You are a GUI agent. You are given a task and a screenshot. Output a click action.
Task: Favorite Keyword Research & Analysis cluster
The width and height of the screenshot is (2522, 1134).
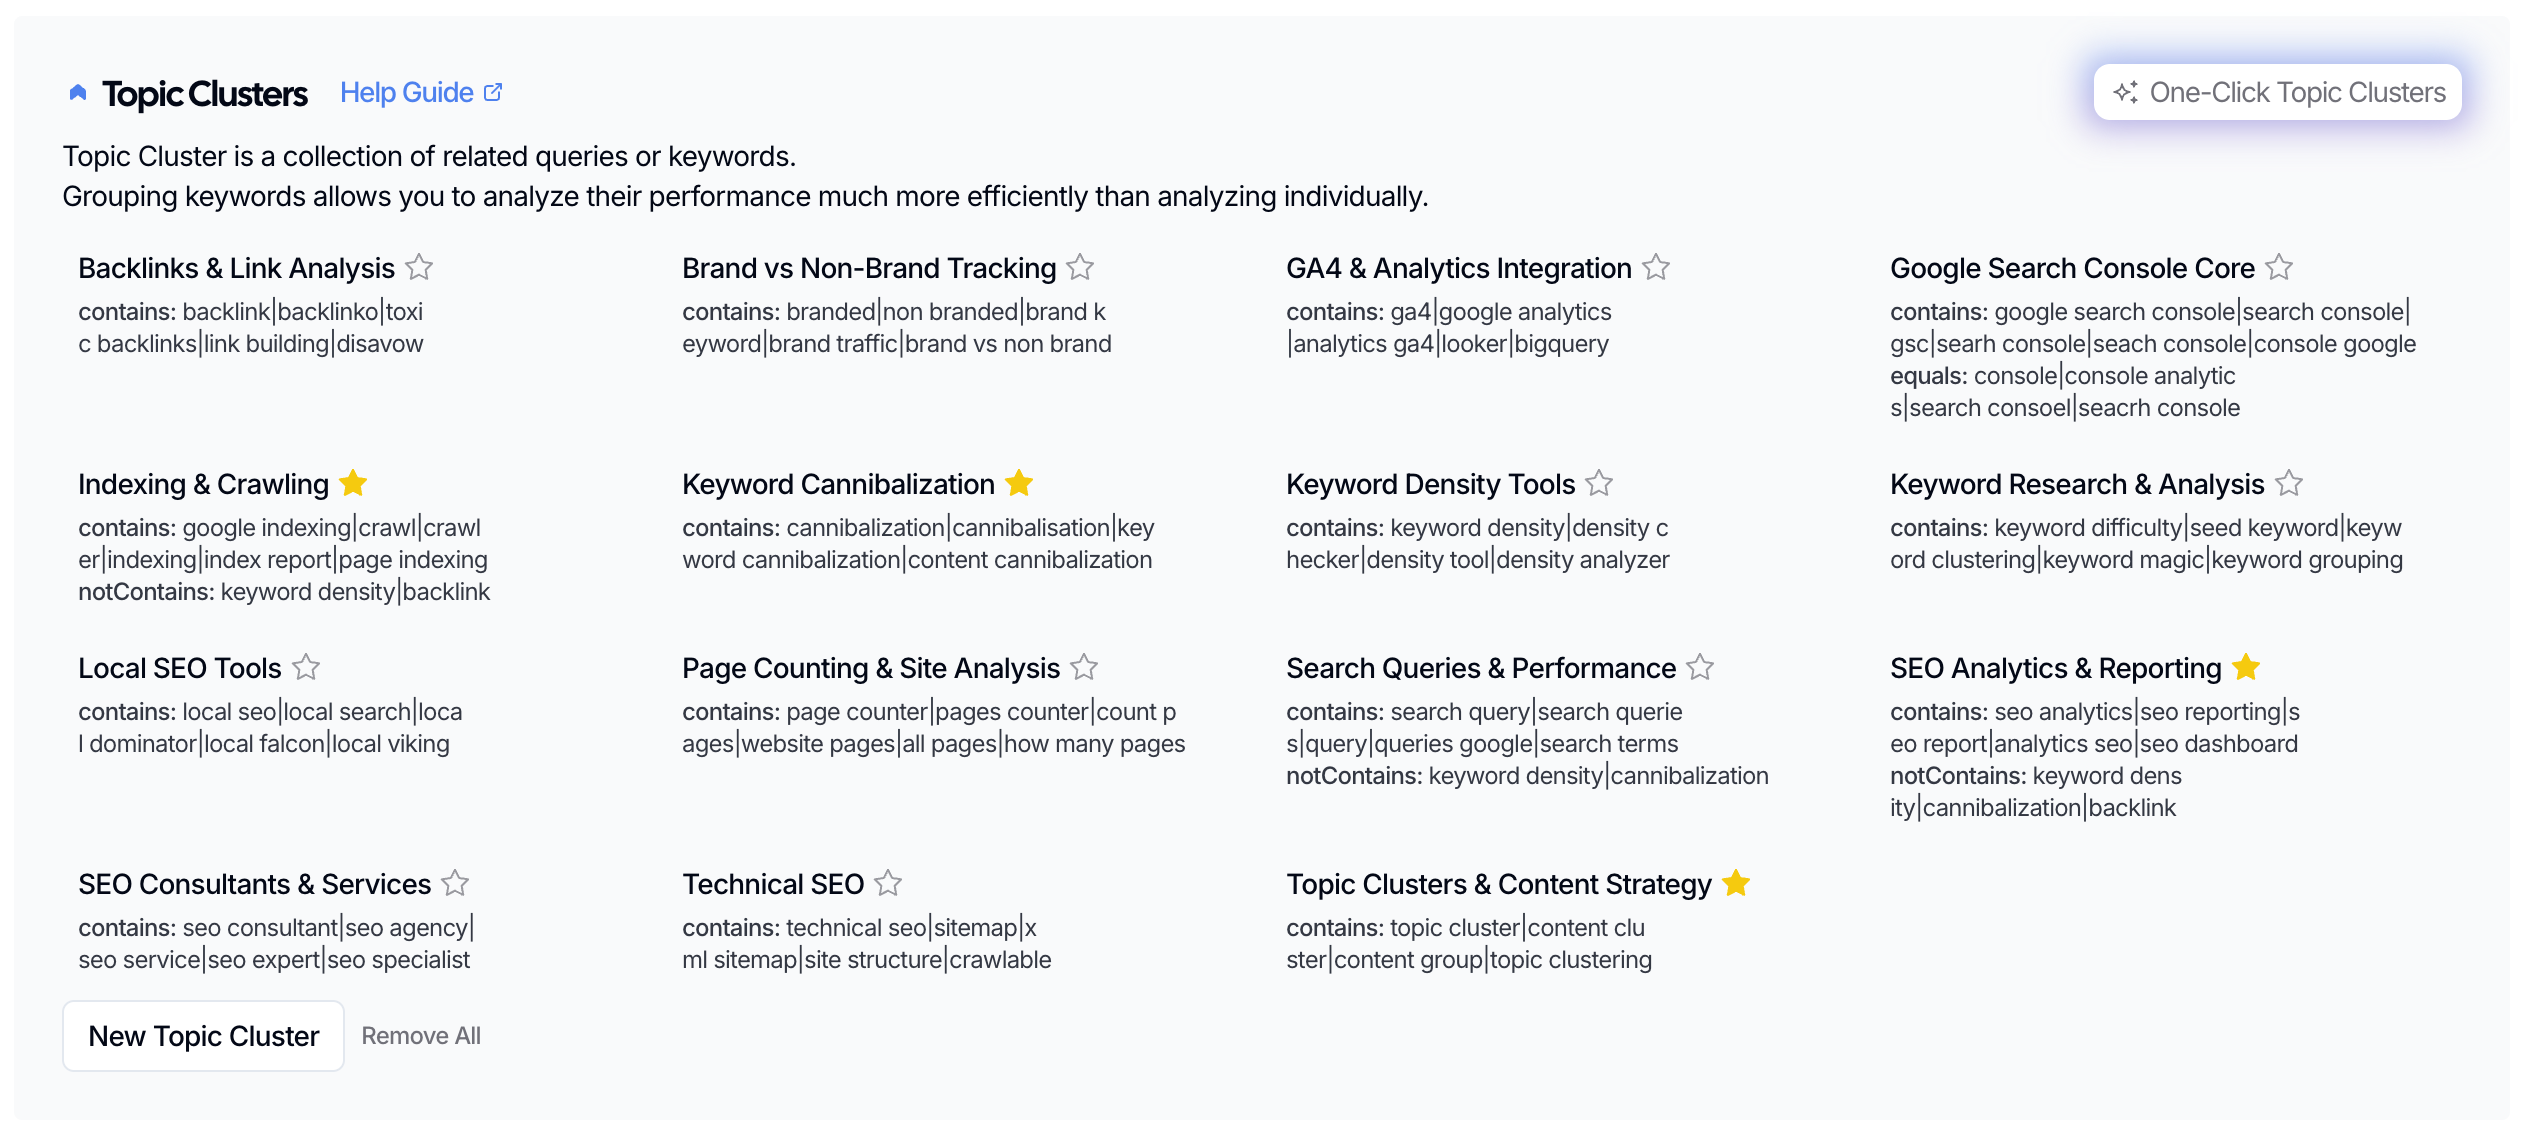pyautogui.click(x=2289, y=483)
